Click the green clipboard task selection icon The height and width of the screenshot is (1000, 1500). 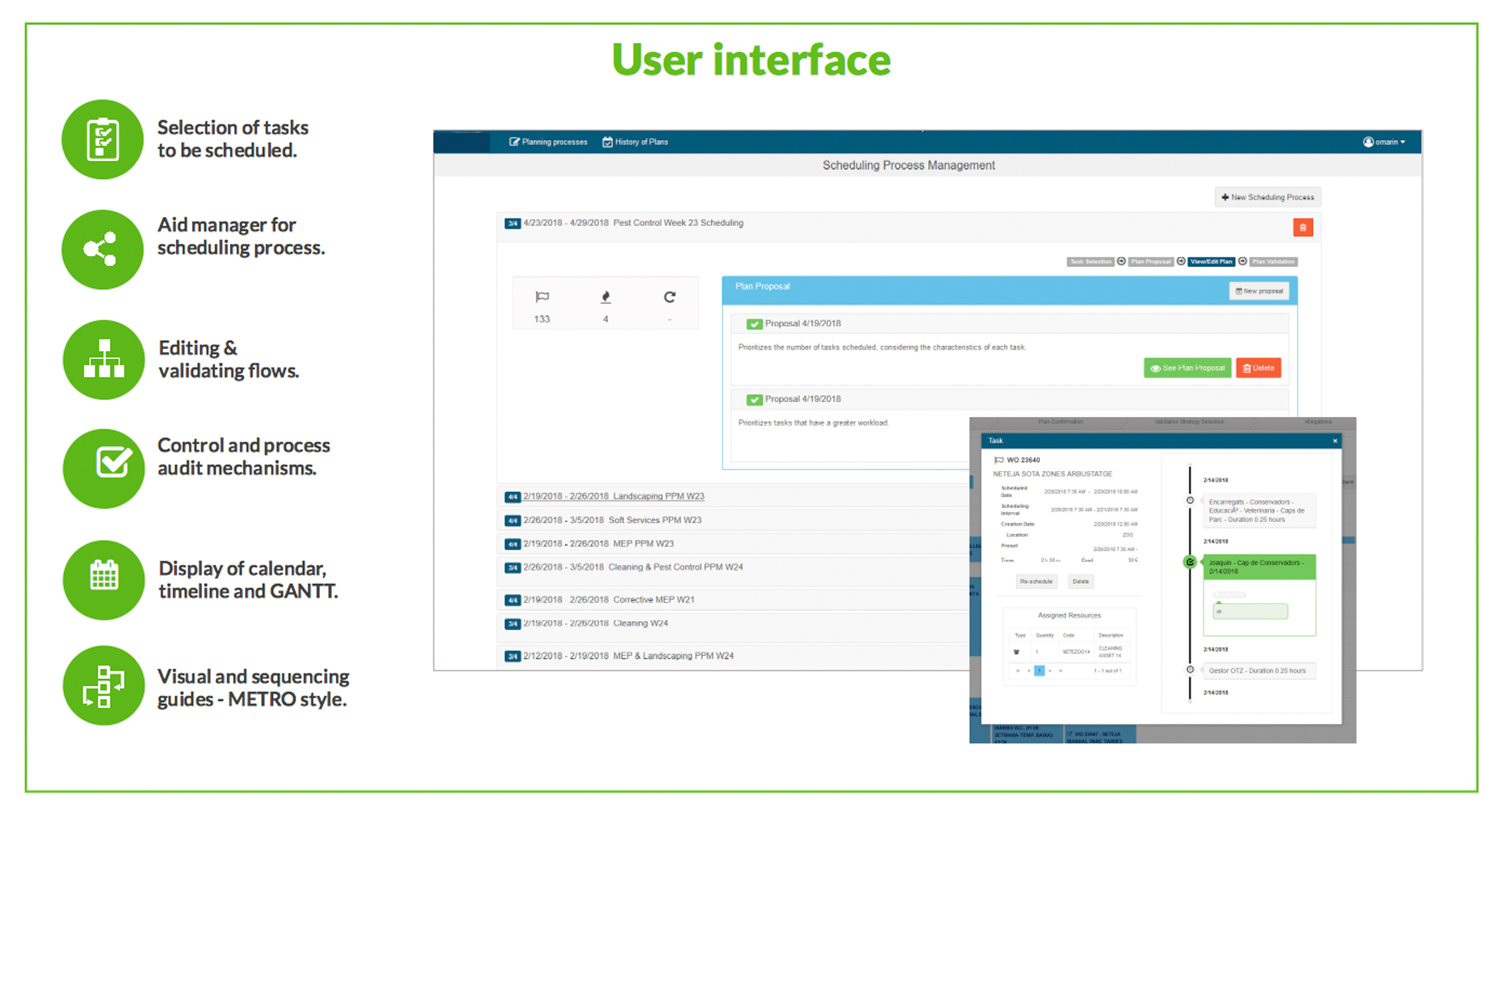102,139
